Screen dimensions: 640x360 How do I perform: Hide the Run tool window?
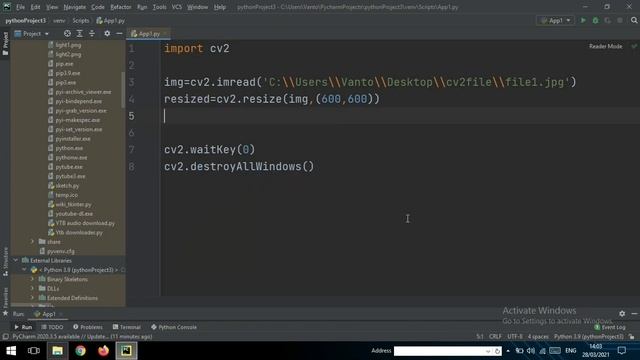634,313
